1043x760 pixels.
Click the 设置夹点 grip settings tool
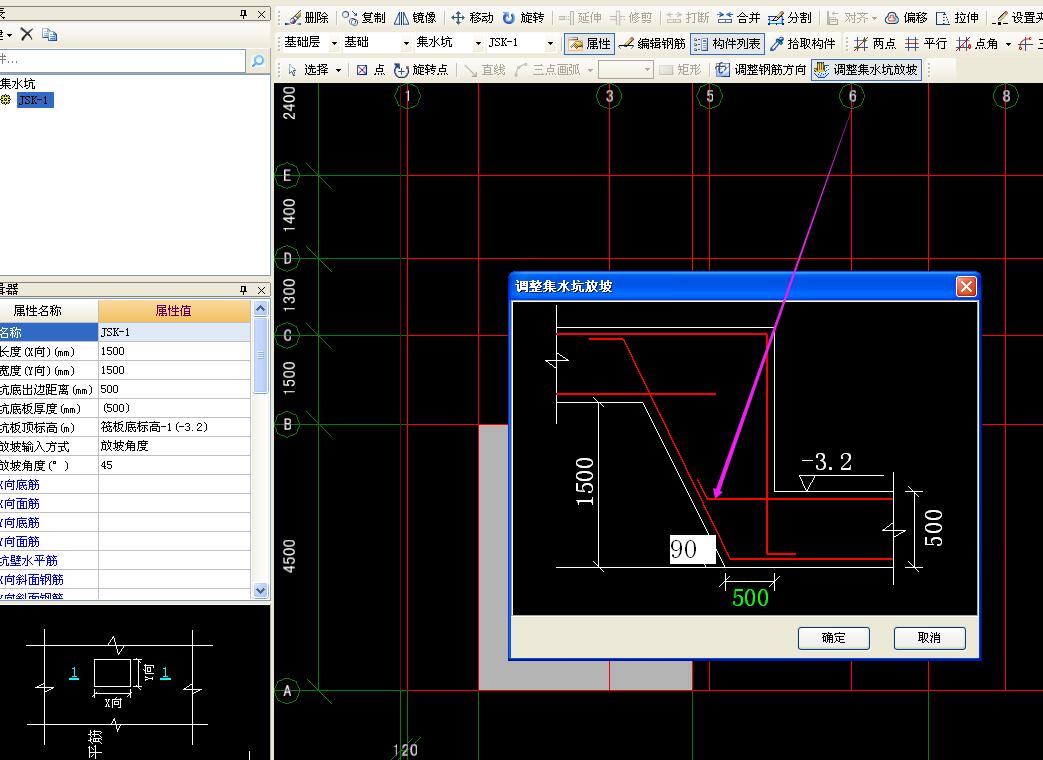pos(1018,18)
